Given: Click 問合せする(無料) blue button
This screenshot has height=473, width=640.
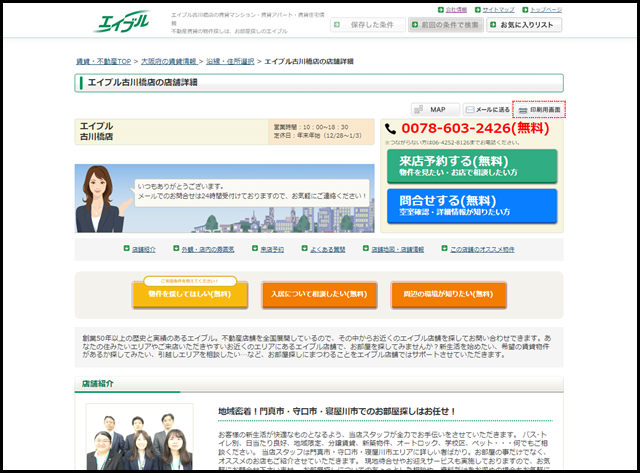Looking at the screenshot, I should [471, 206].
